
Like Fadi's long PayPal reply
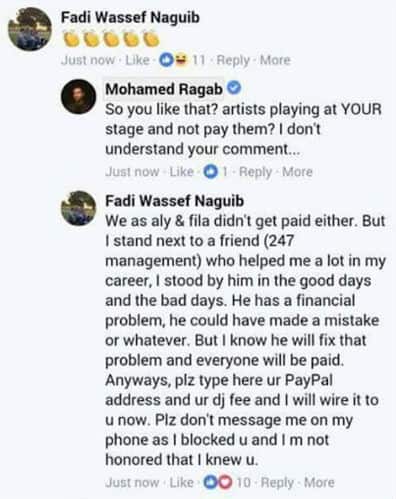tap(182, 482)
